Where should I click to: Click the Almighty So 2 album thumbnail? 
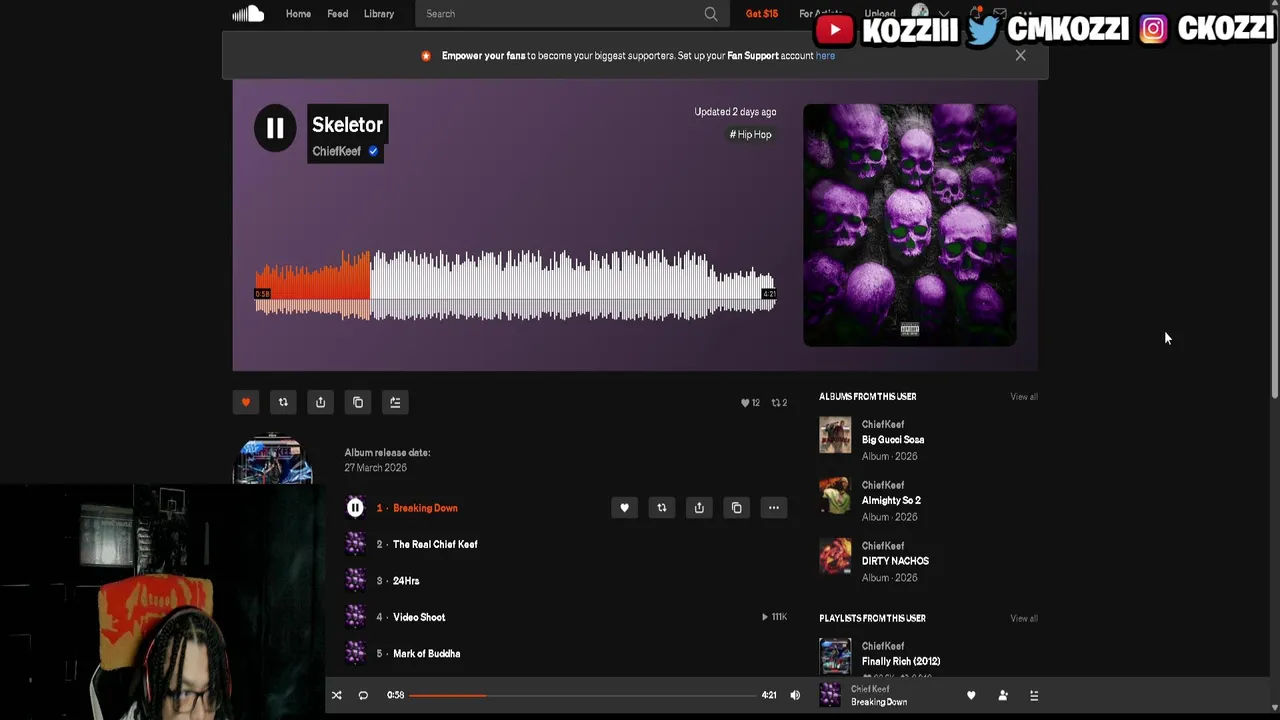(835, 496)
